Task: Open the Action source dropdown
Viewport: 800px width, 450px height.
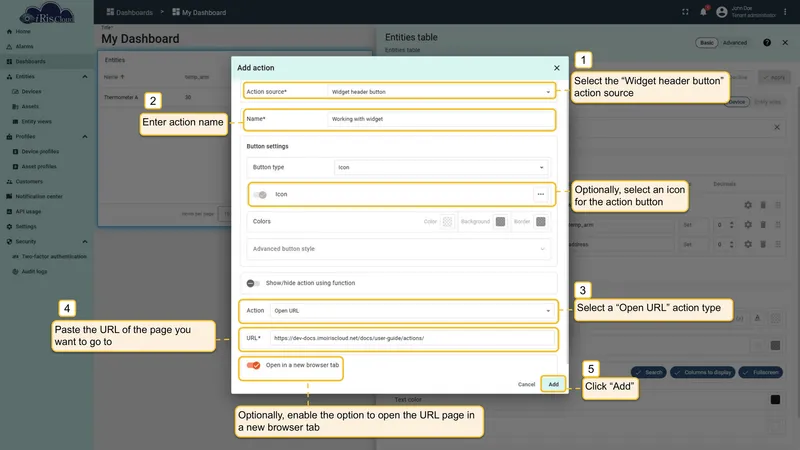Action: pyautogui.click(x=441, y=92)
